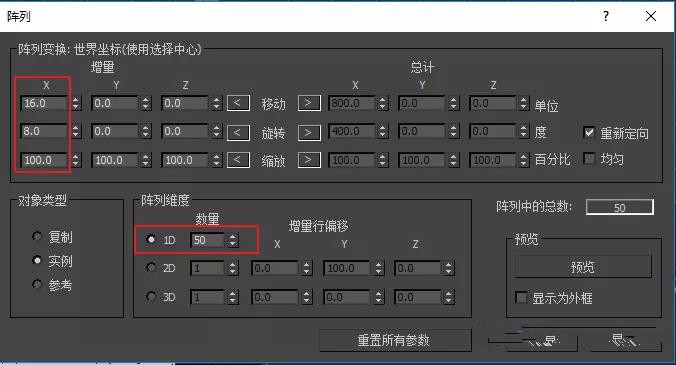Click the left arrow beside 旋转
Image resolution: width=676 pixels, height=365 pixels.
coord(238,132)
